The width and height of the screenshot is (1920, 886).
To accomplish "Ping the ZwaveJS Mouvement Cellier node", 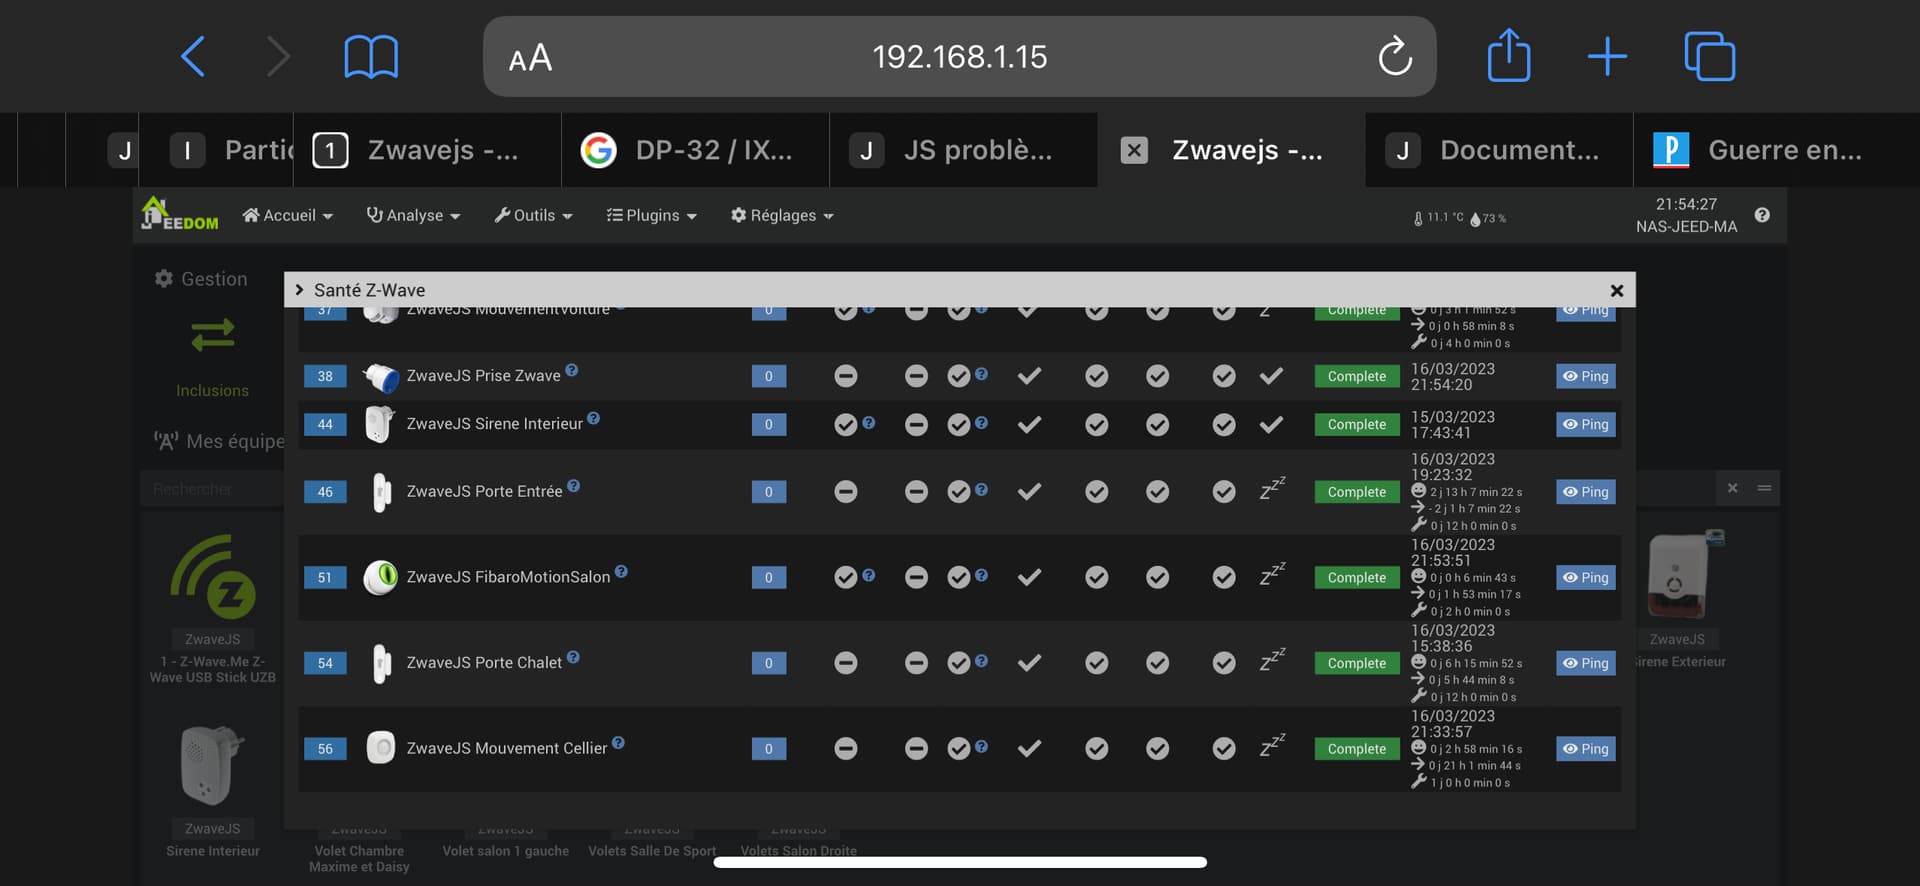I will click(1585, 749).
